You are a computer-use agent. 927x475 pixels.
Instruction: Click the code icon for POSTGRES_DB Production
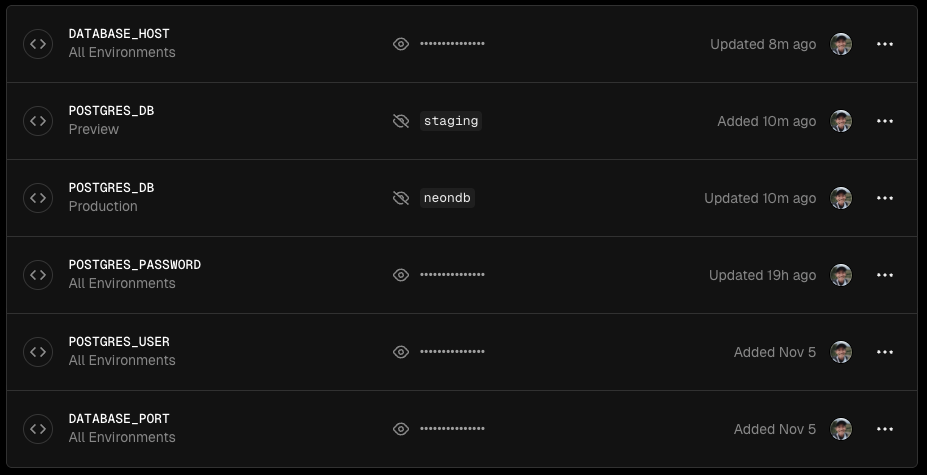point(38,198)
